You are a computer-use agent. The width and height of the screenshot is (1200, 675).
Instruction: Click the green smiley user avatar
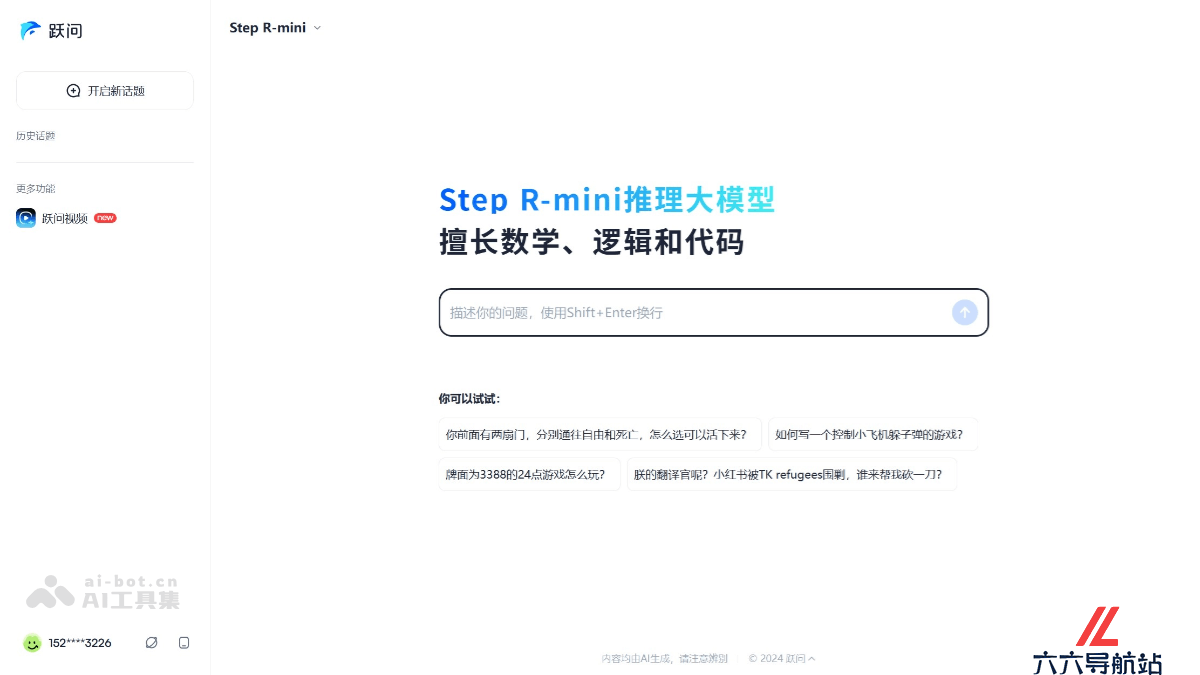[32, 643]
